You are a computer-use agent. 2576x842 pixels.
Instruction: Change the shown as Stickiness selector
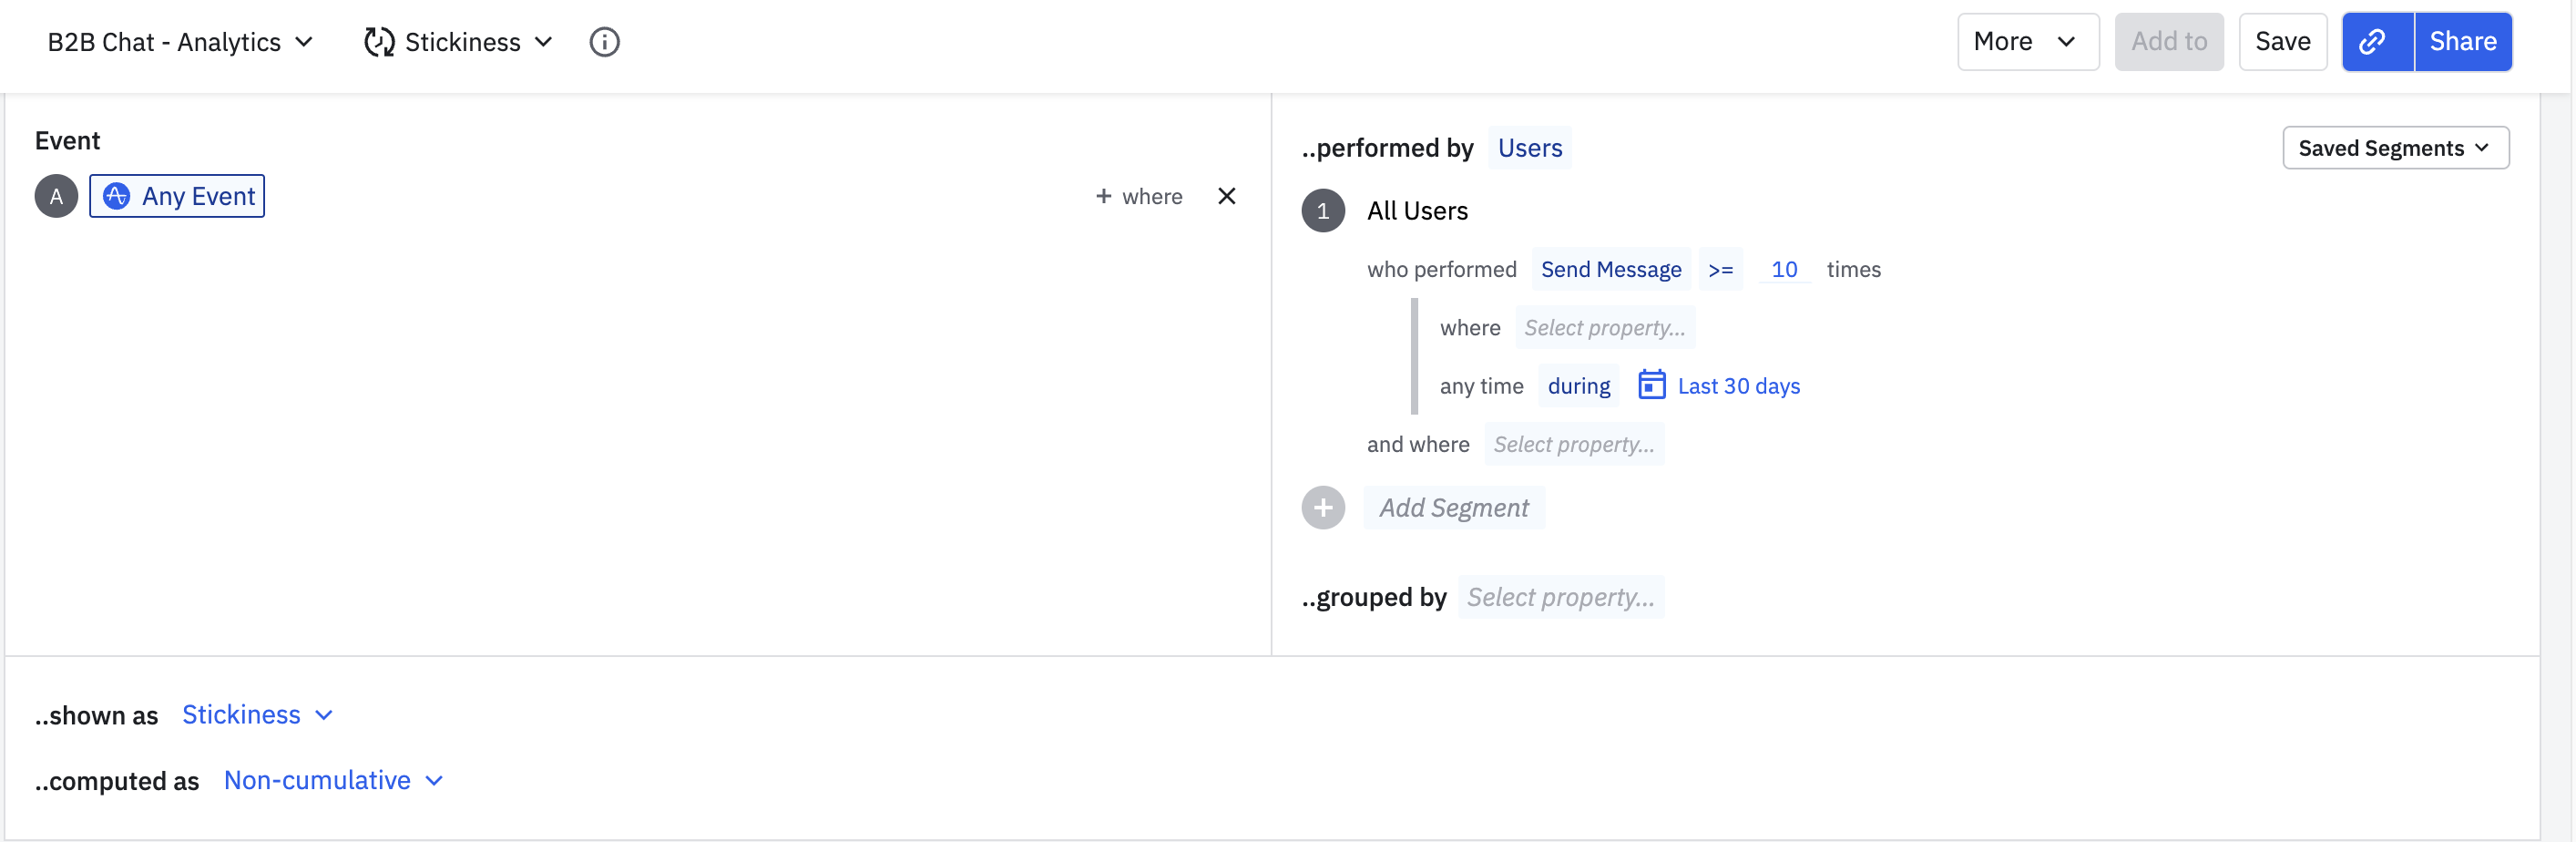[x=257, y=715]
